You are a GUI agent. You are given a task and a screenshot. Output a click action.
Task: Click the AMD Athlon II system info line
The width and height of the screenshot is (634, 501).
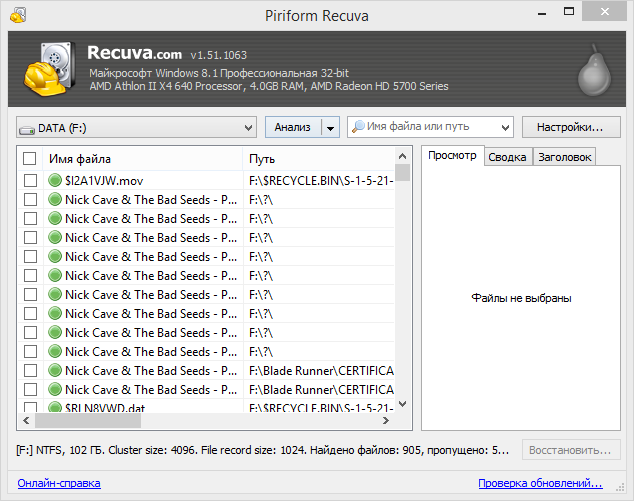click(x=269, y=86)
